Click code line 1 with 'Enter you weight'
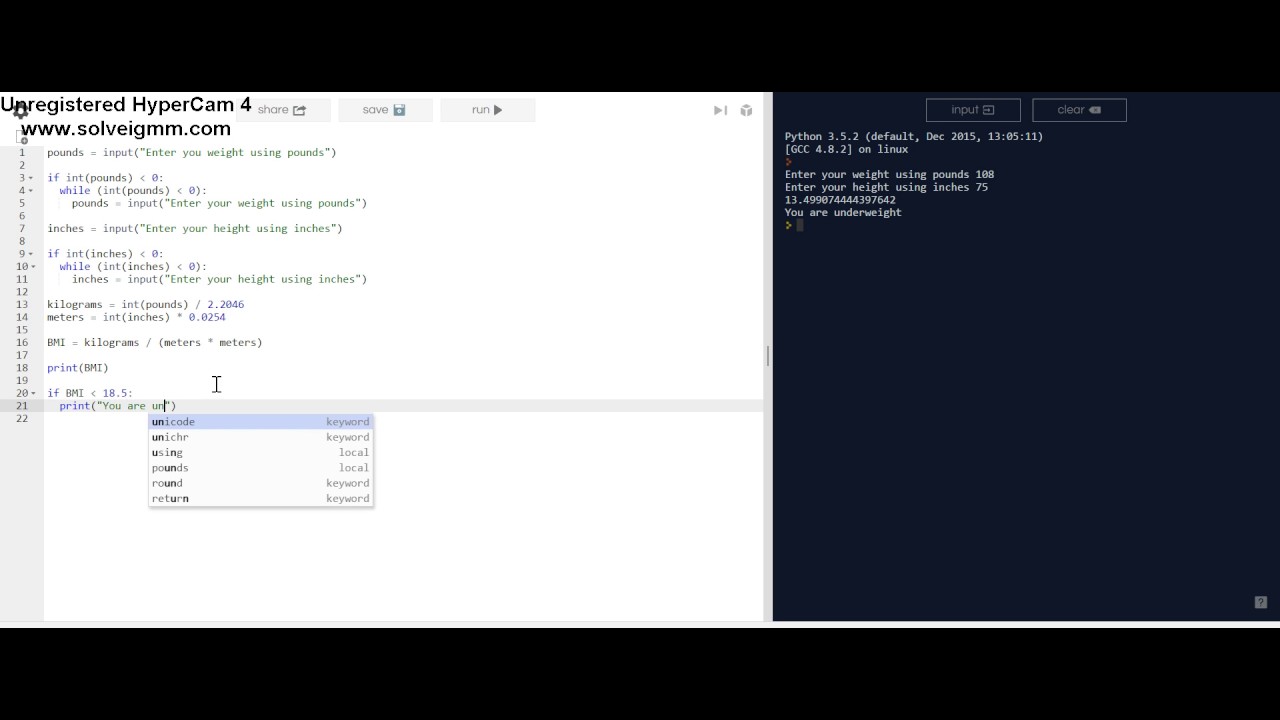The width and height of the screenshot is (1280, 720). [x=191, y=153]
